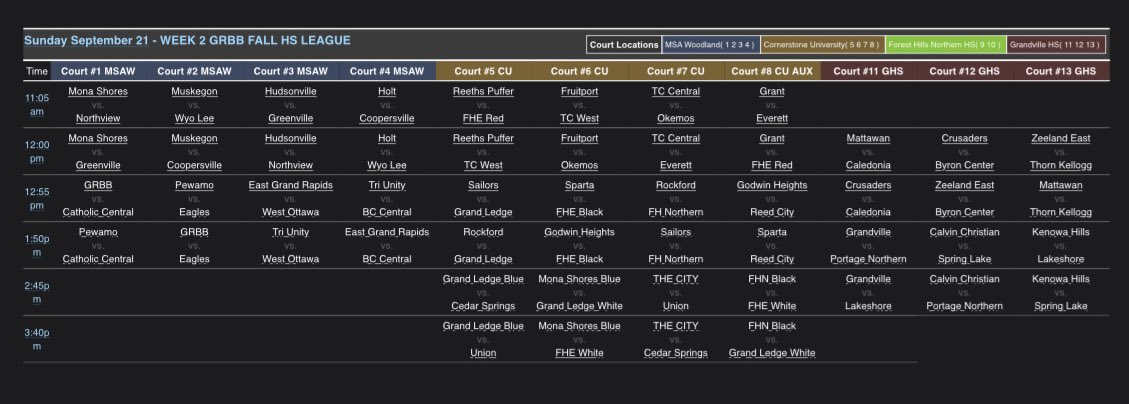Click the Time column header
Screen dimensions: 1129x404
click(x=37, y=71)
